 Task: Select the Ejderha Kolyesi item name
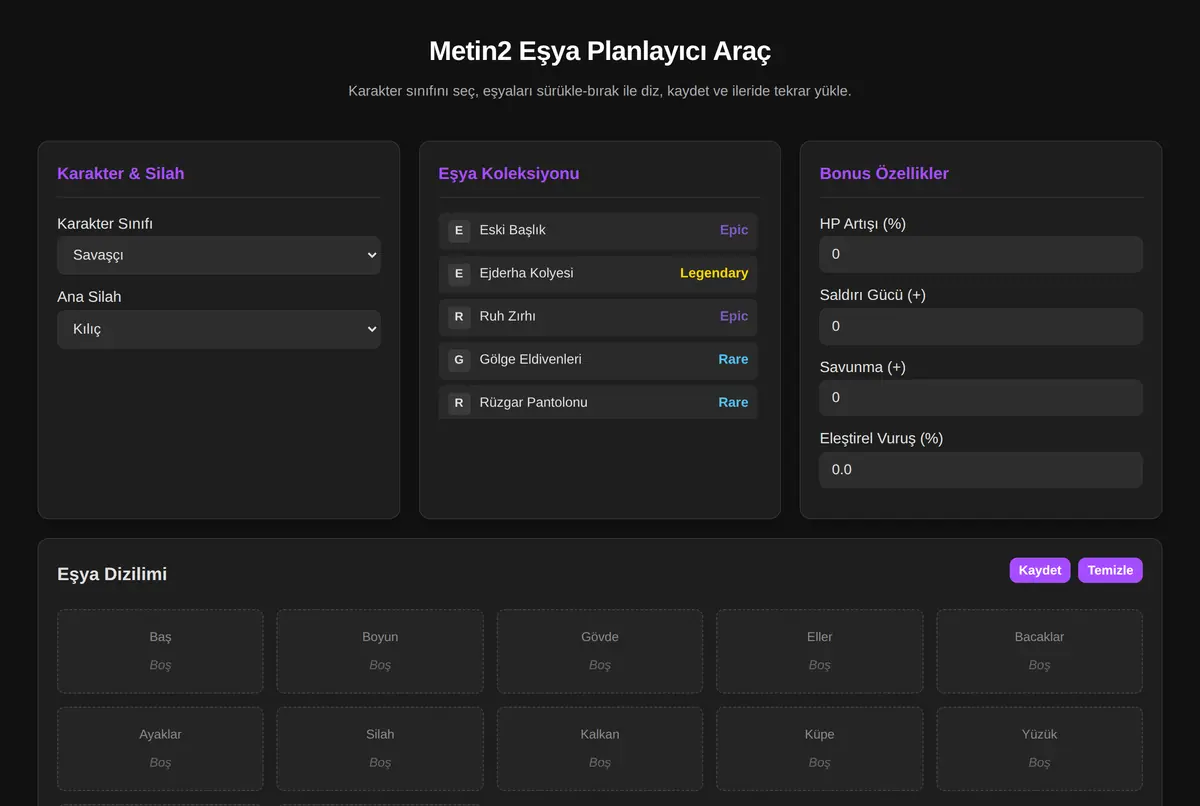[527, 273]
